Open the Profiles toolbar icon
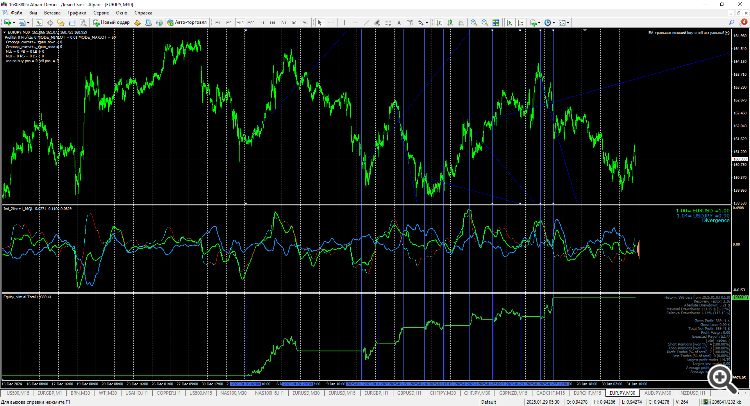The height and width of the screenshot is (406, 750). (x=22, y=22)
